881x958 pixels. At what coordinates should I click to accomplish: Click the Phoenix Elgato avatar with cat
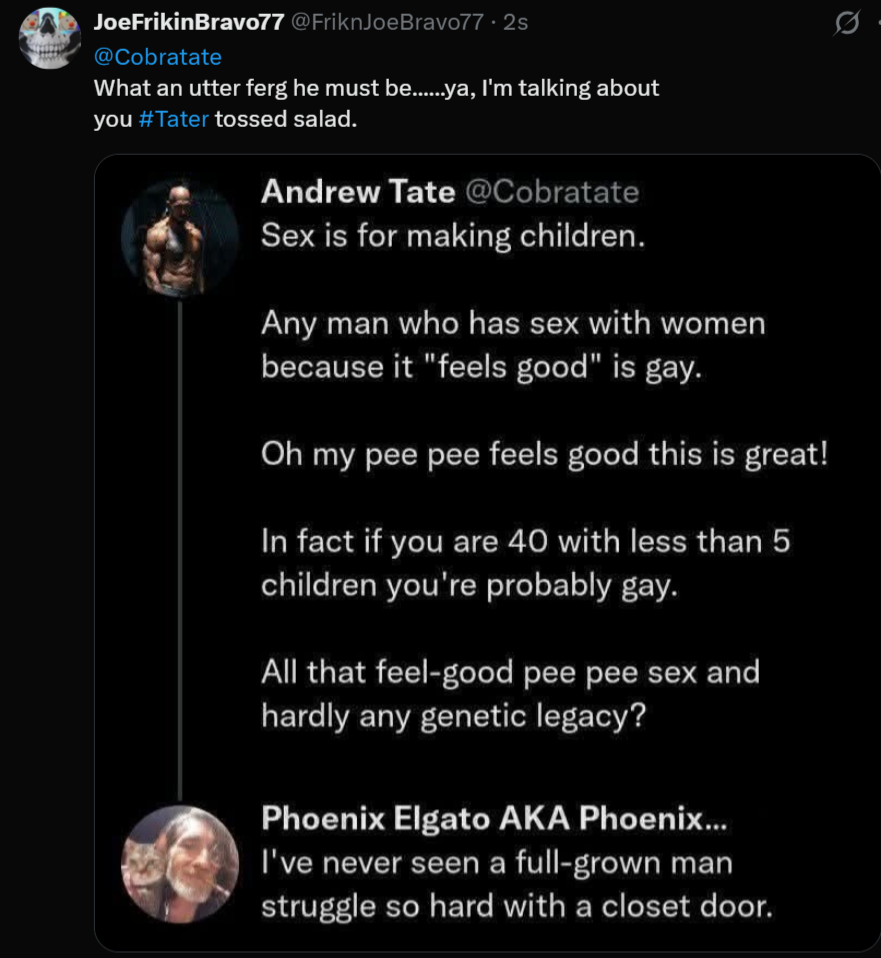point(180,864)
